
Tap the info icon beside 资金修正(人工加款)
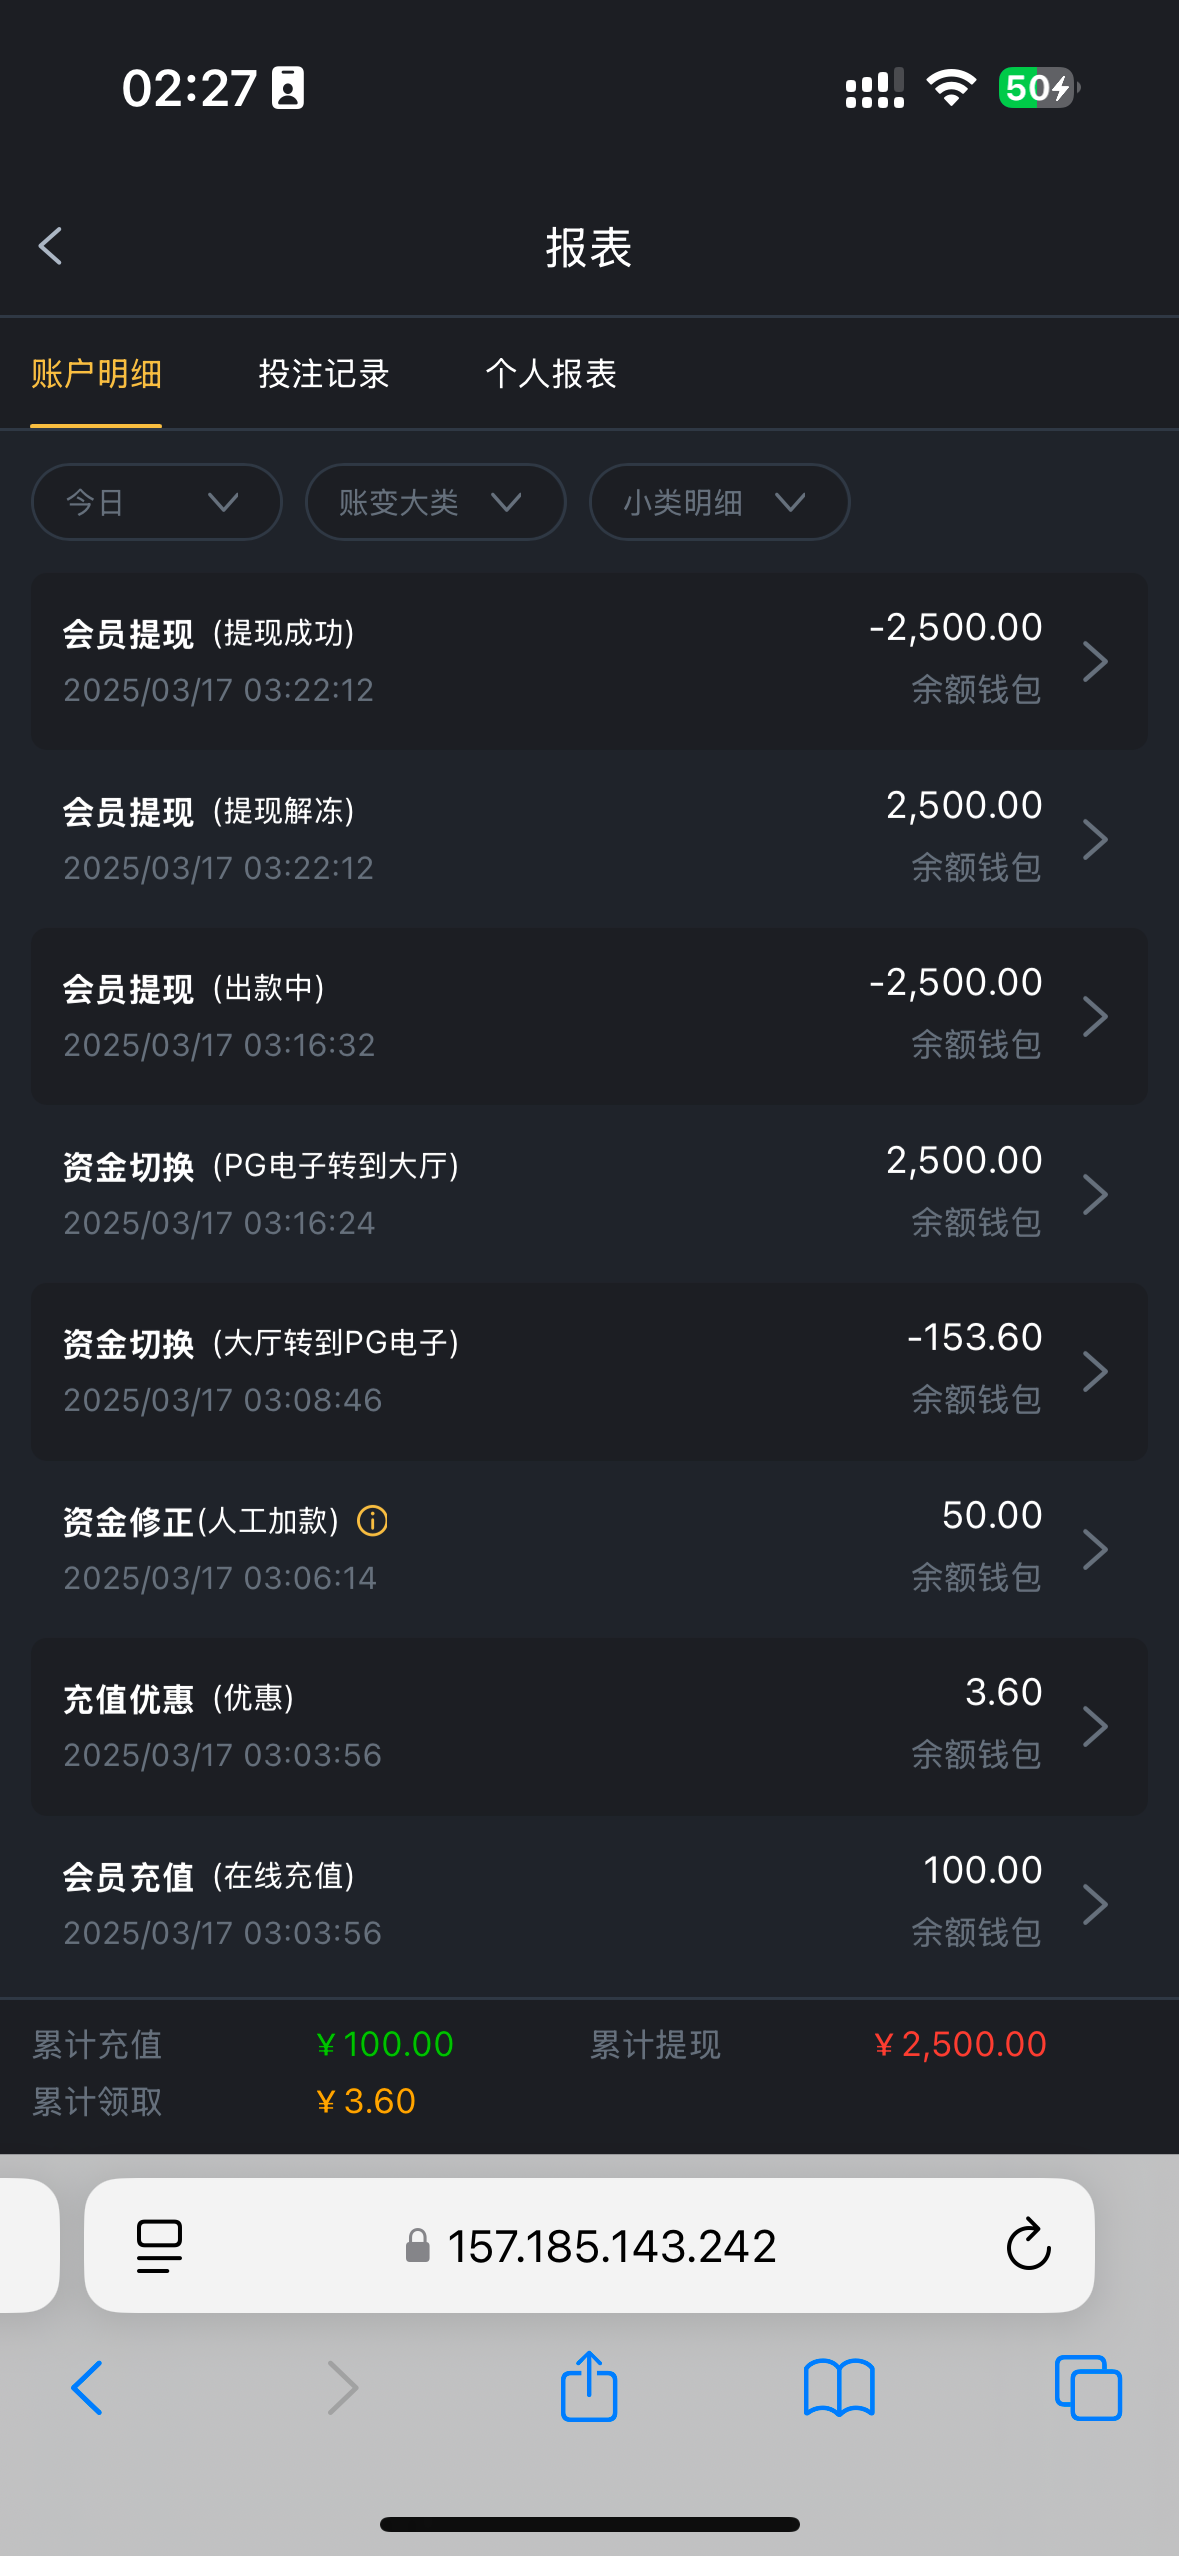point(373,1521)
